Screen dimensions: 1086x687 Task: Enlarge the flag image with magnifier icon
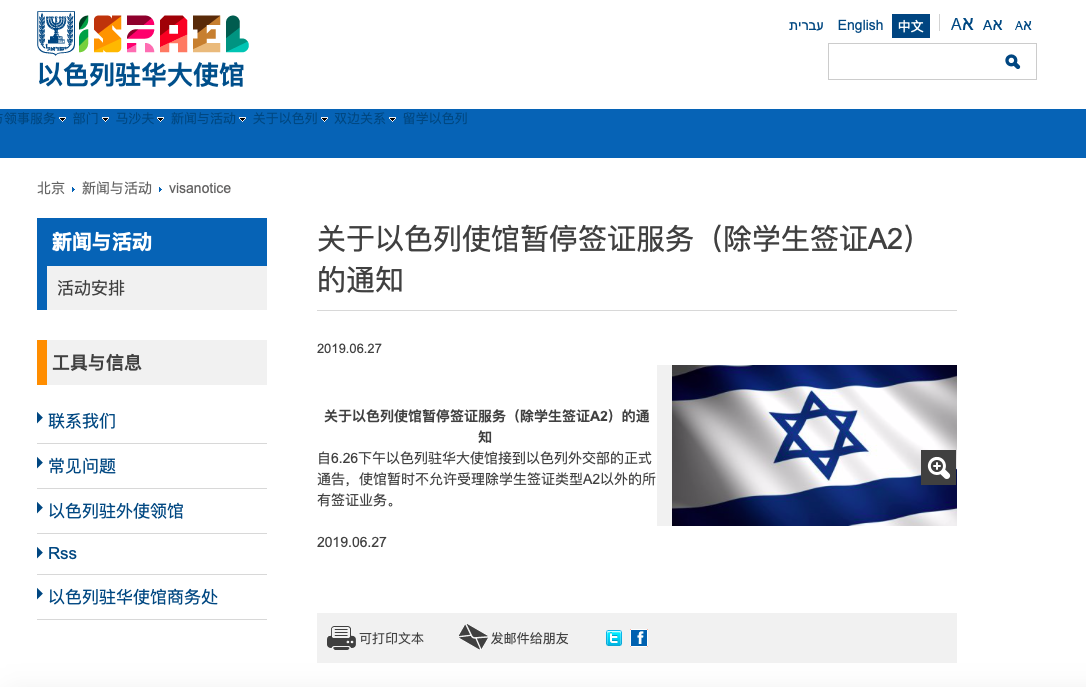tap(938, 467)
